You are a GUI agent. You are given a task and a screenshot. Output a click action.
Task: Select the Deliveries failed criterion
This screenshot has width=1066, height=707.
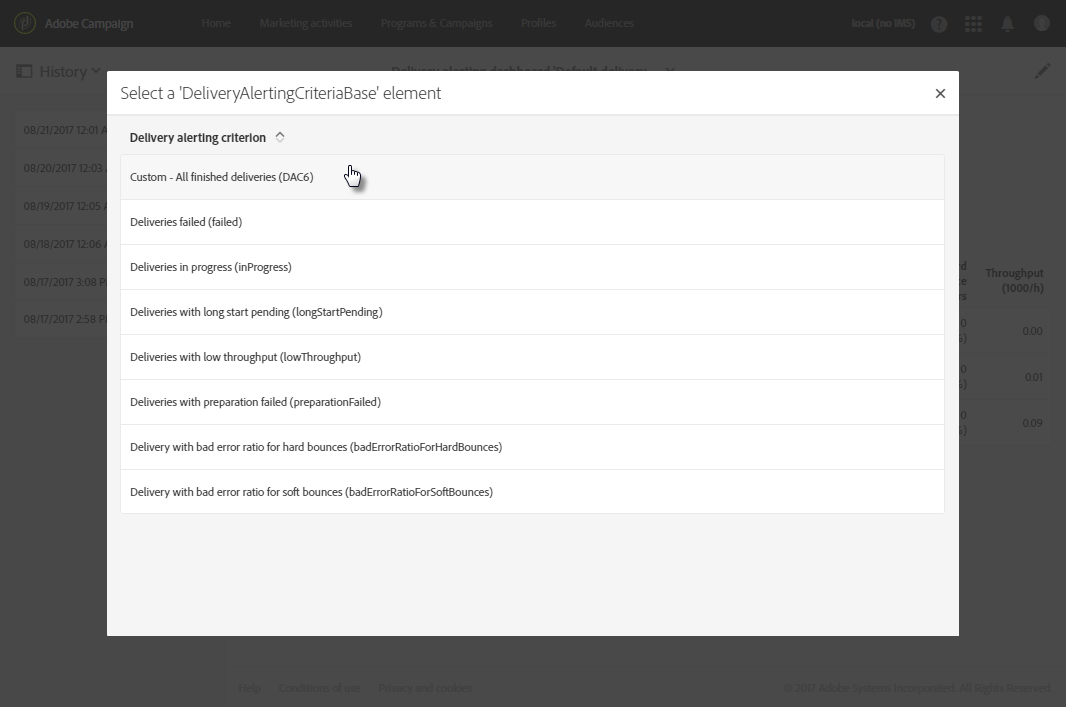(x=186, y=222)
